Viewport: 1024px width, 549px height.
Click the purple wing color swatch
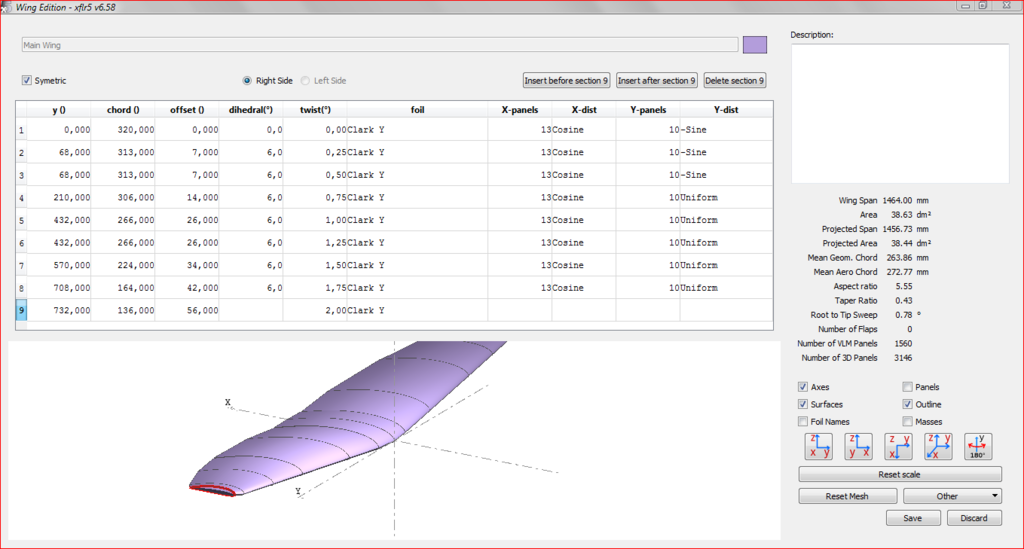pyautogui.click(x=755, y=45)
